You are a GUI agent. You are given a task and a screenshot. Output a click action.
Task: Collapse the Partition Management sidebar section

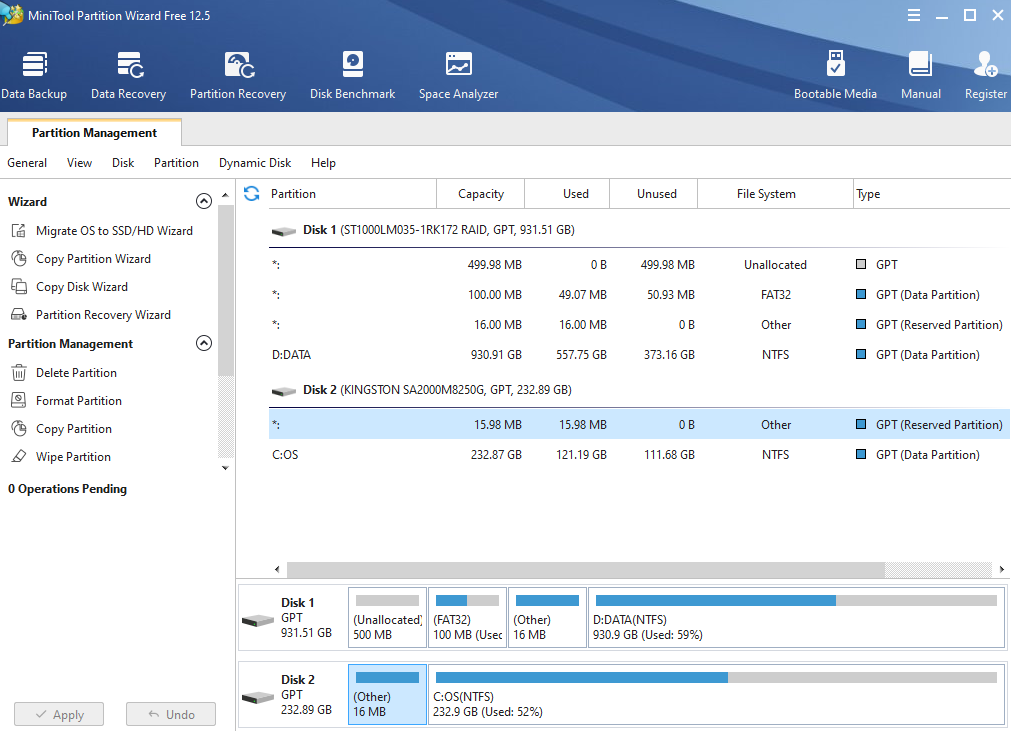(x=204, y=343)
